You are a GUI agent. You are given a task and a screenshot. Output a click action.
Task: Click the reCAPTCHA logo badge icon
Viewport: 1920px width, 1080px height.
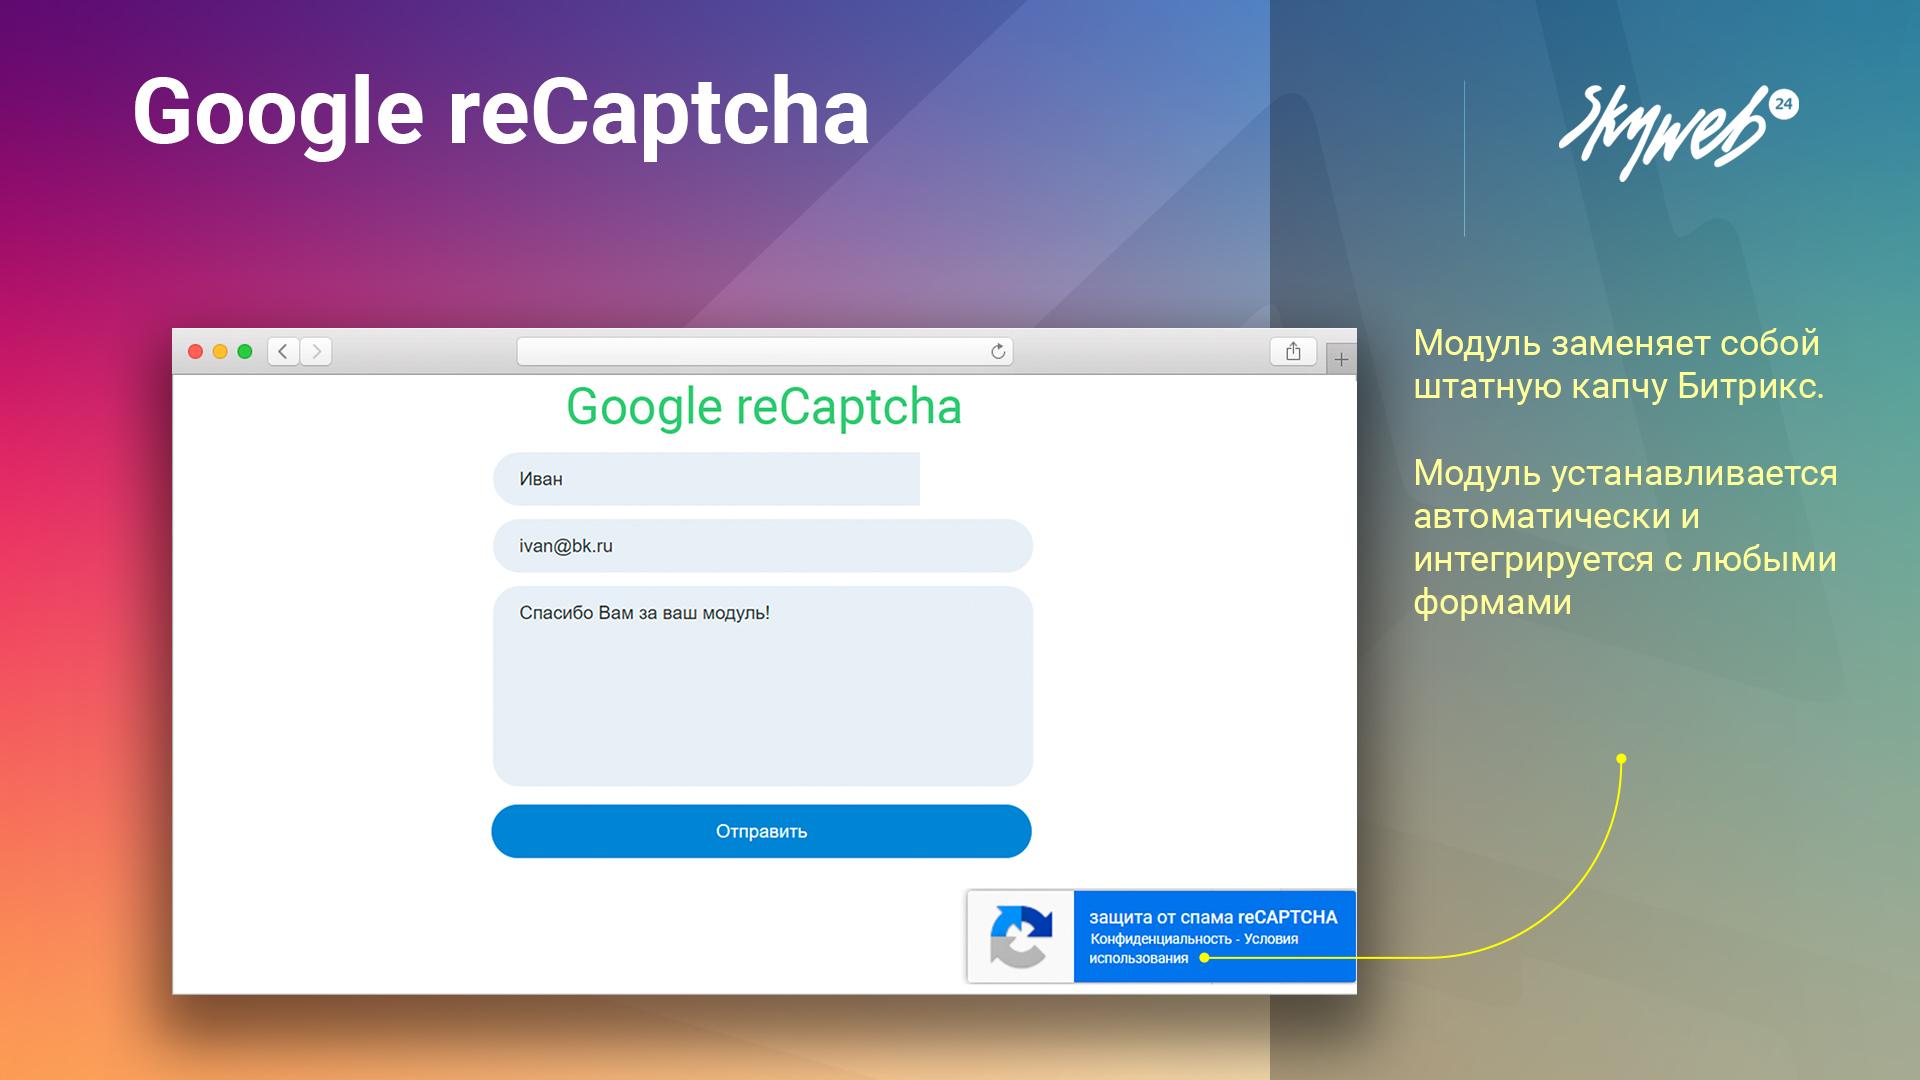[x=1020, y=937]
